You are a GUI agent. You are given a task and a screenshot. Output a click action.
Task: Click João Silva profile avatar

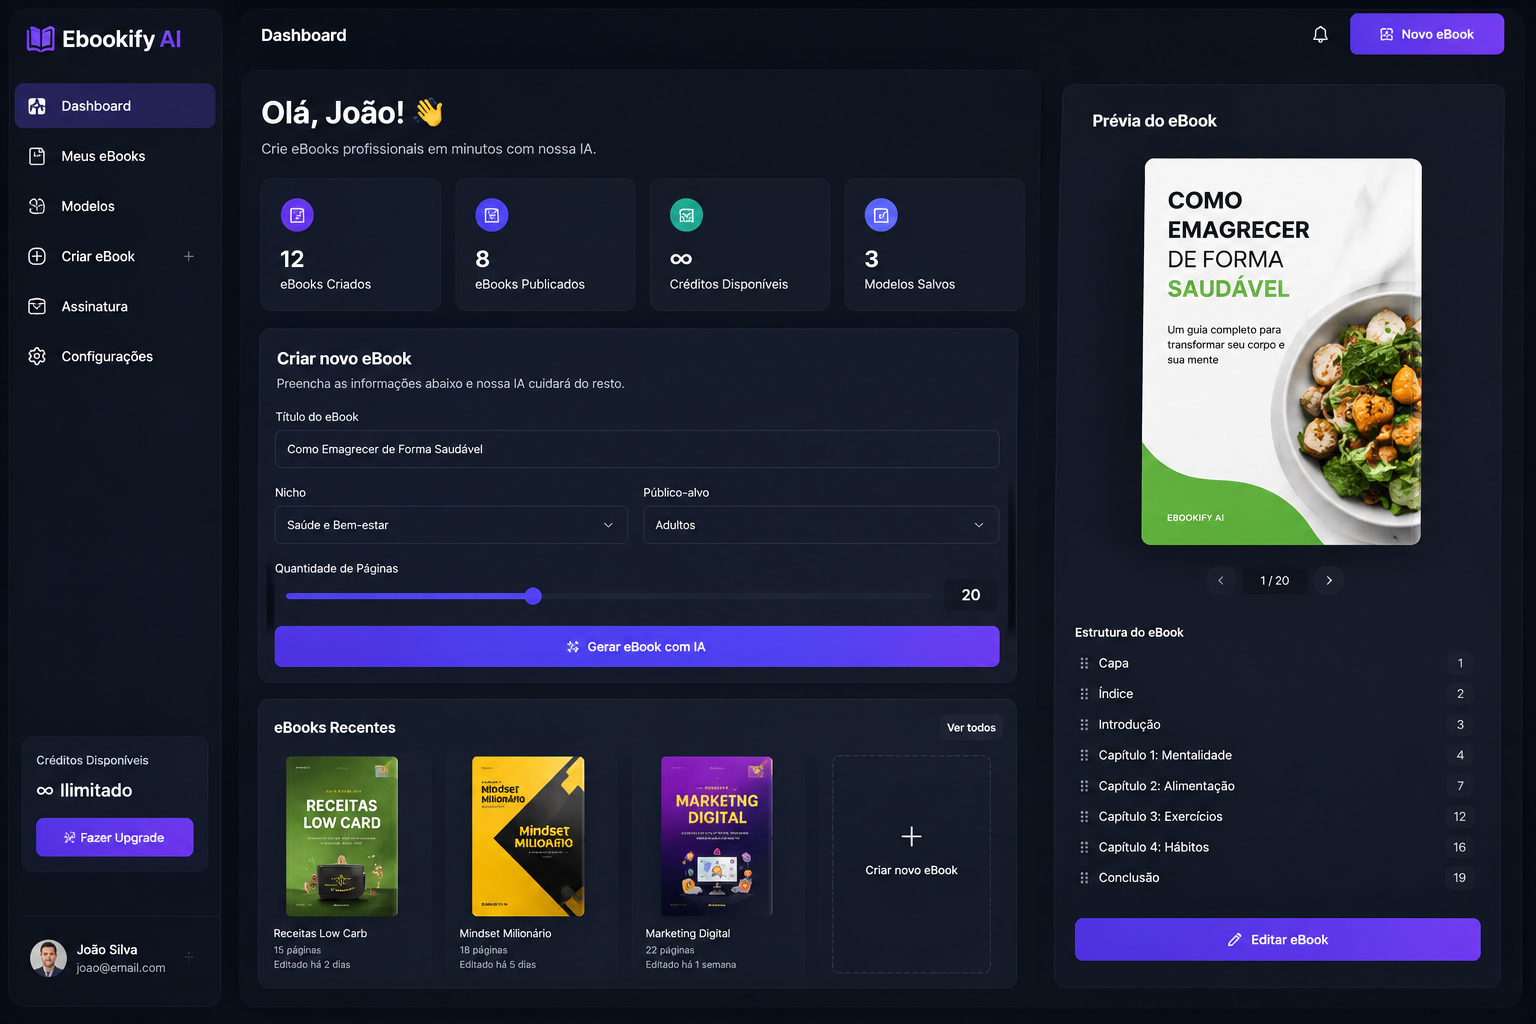[x=48, y=958]
